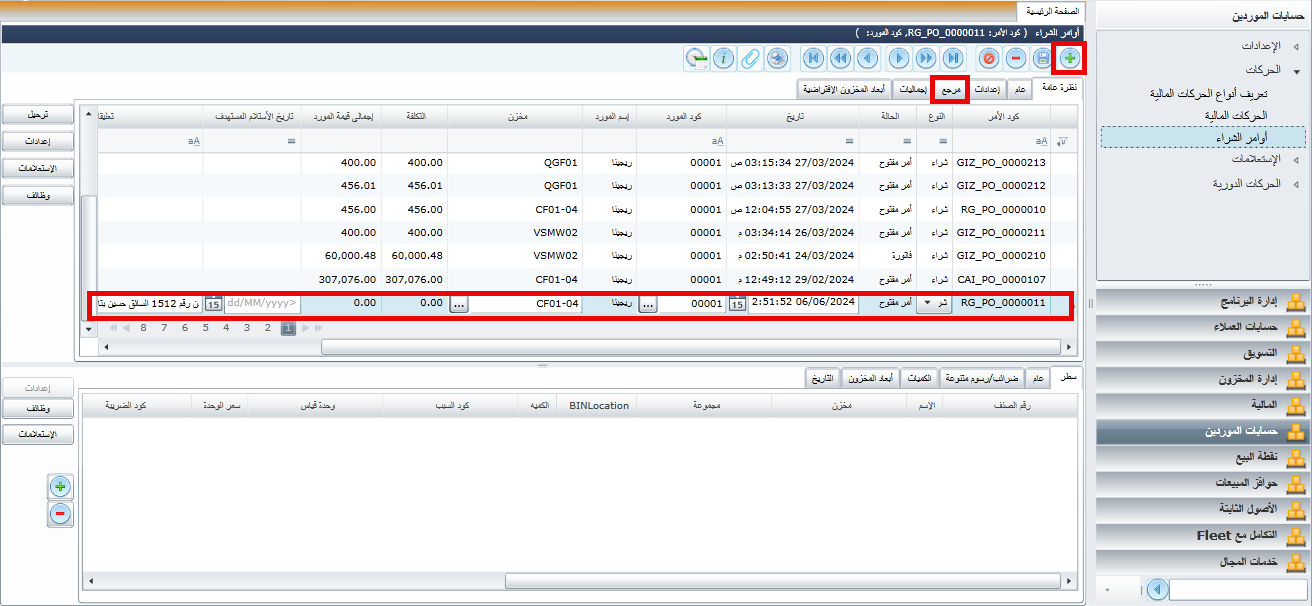Click the ترحيل button on the left
Viewport: 1312px width, 606px height.
[39, 115]
